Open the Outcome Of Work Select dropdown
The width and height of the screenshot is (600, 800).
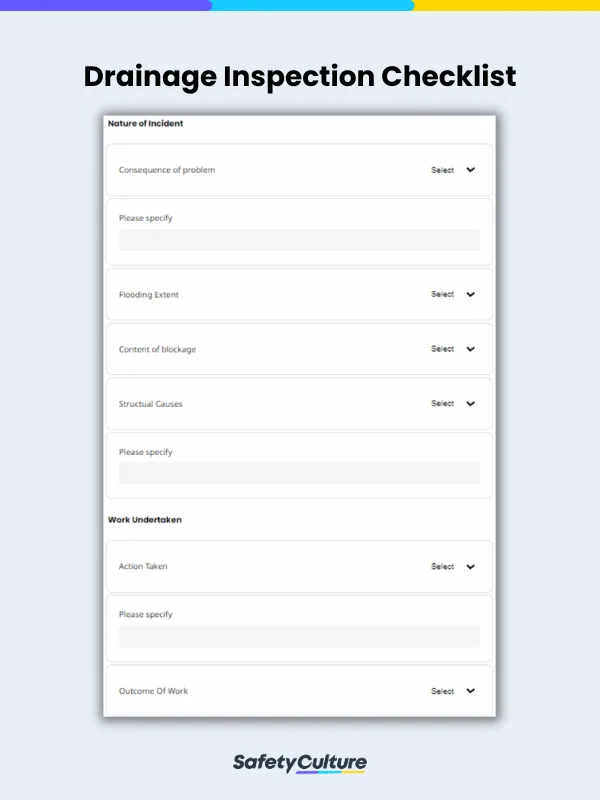(453, 691)
